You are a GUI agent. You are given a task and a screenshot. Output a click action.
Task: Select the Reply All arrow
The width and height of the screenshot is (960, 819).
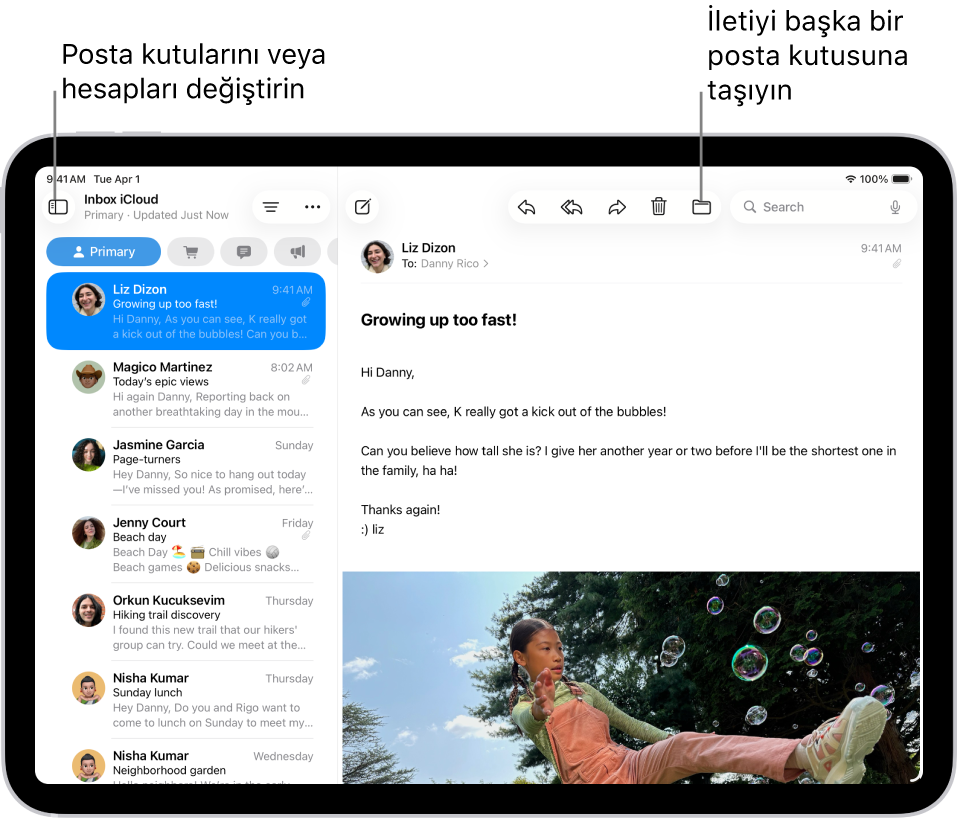click(572, 207)
